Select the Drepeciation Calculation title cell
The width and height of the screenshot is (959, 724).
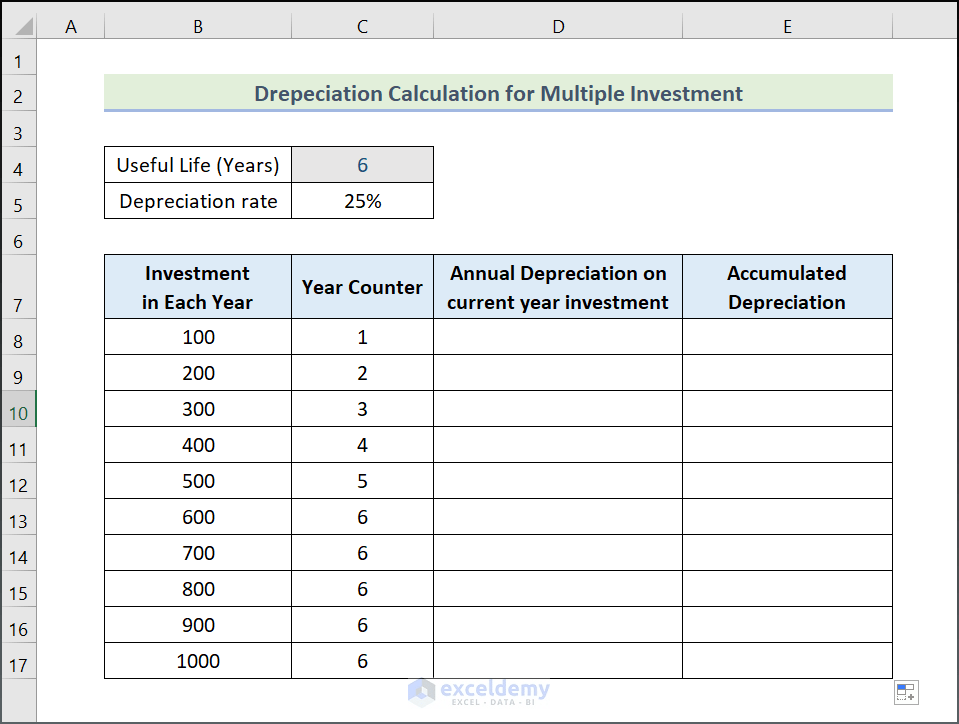(498, 93)
